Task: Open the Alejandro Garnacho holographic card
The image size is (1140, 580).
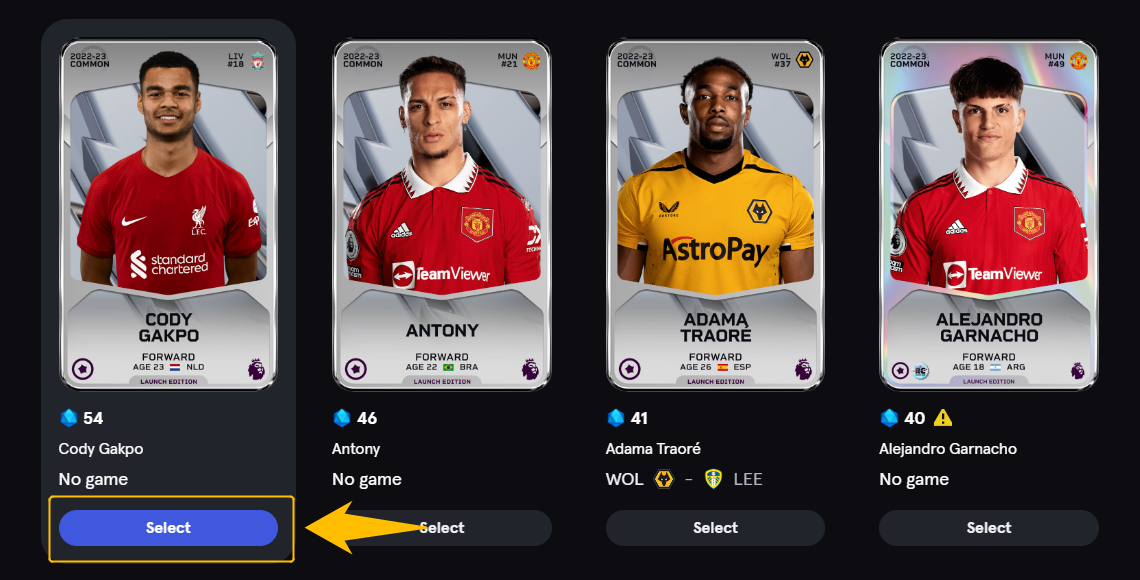Action: tap(989, 215)
